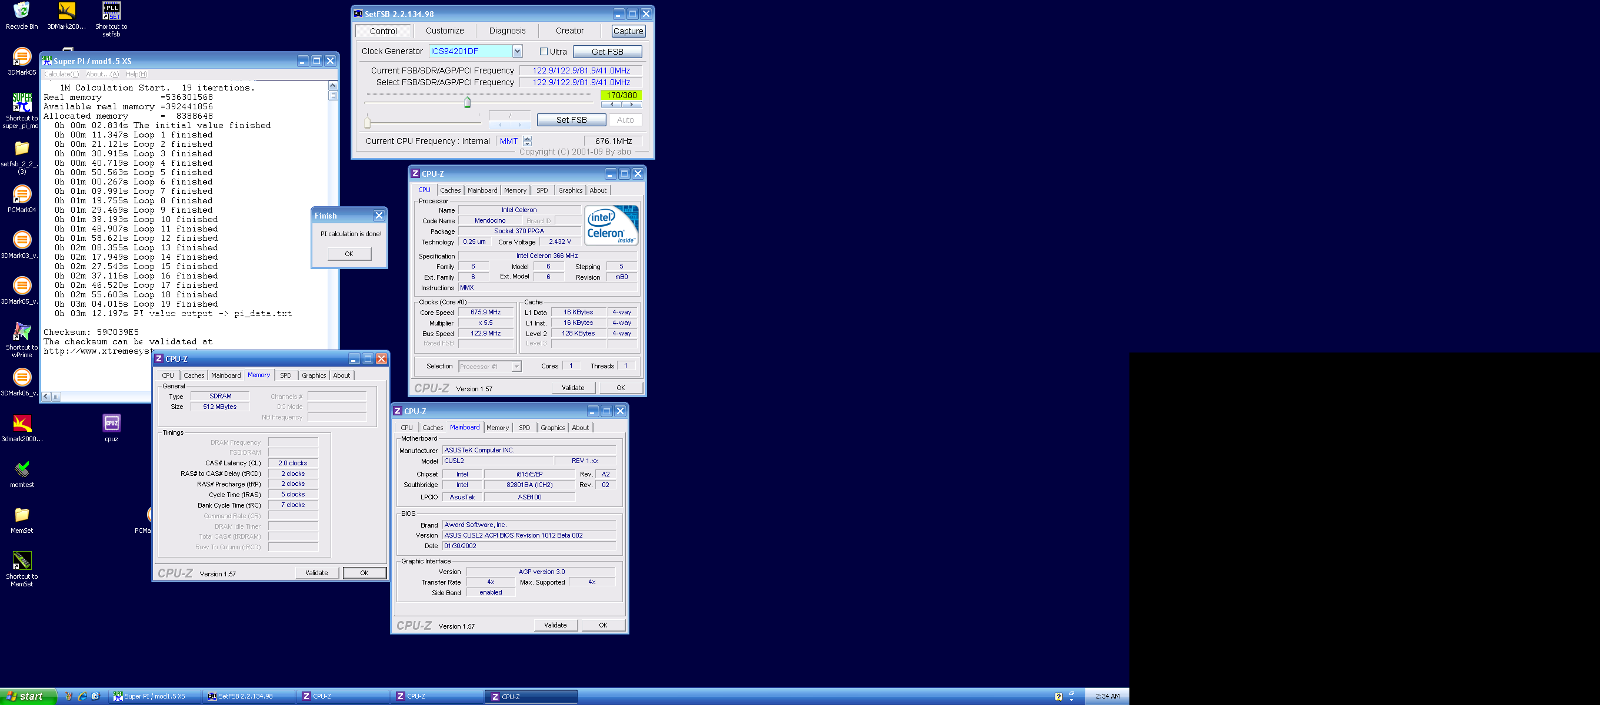This screenshot has height=705, width=1600.
Task: Click the Super PI title bar icon
Action: [47, 61]
